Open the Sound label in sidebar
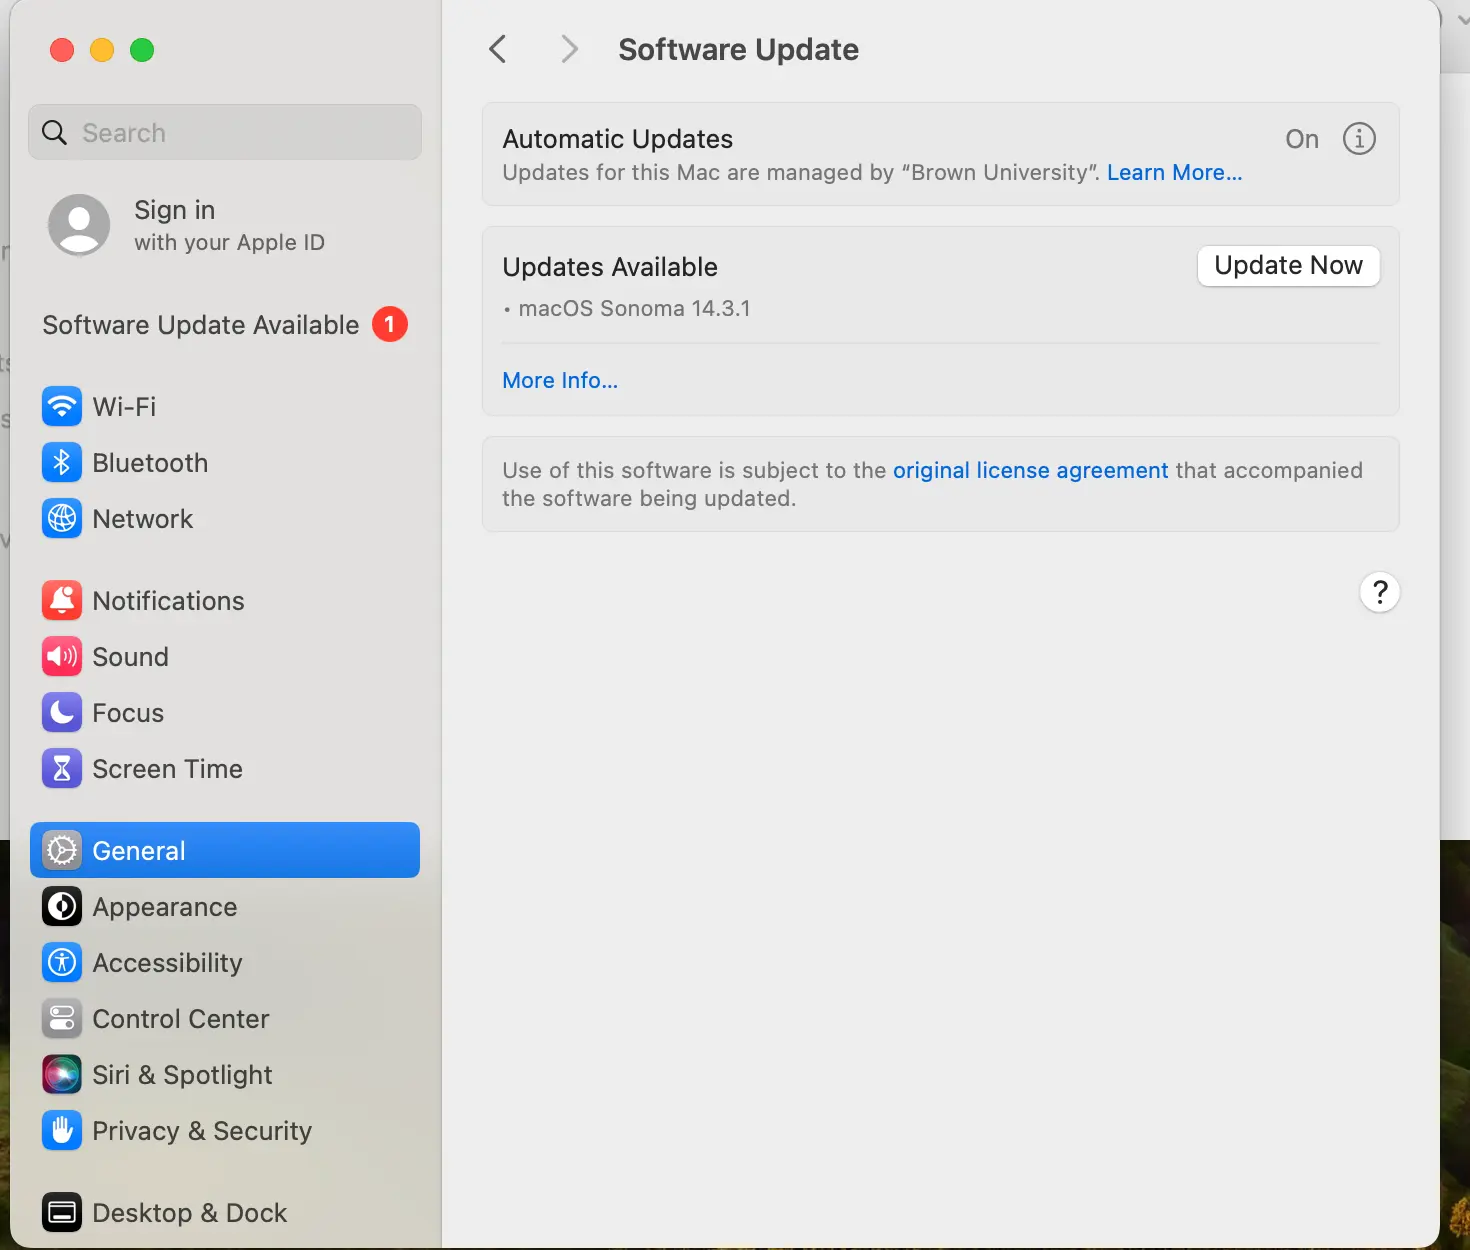This screenshot has width=1470, height=1250. tap(130, 656)
